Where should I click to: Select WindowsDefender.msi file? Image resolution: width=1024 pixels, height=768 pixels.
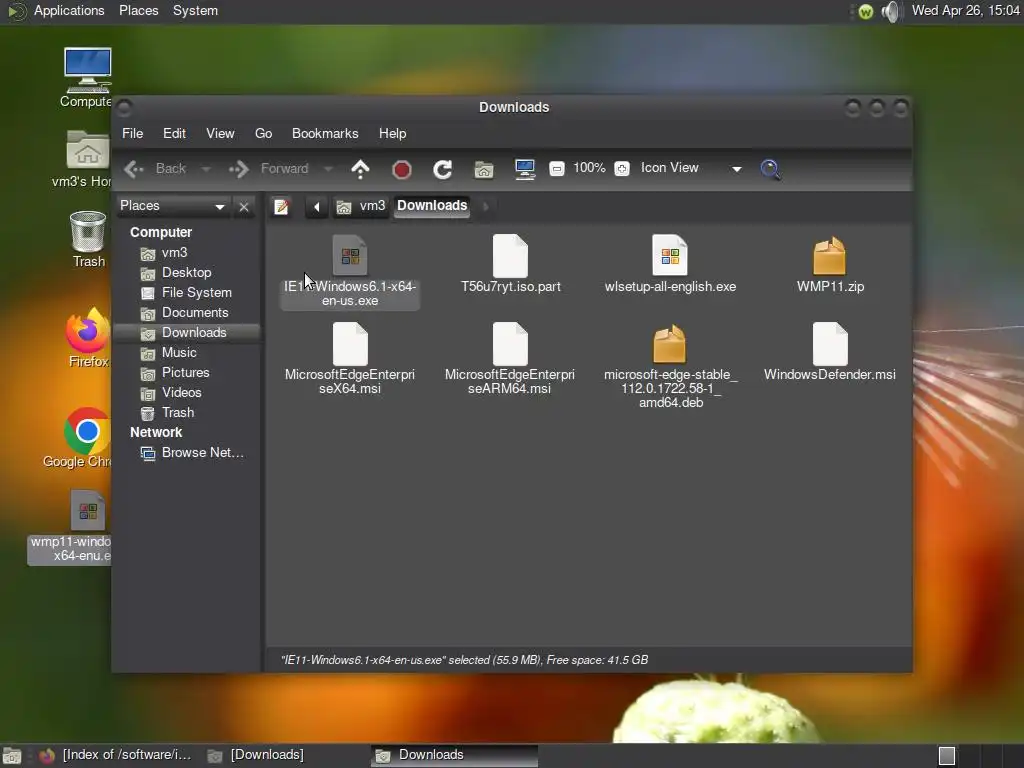pyautogui.click(x=830, y=352)
